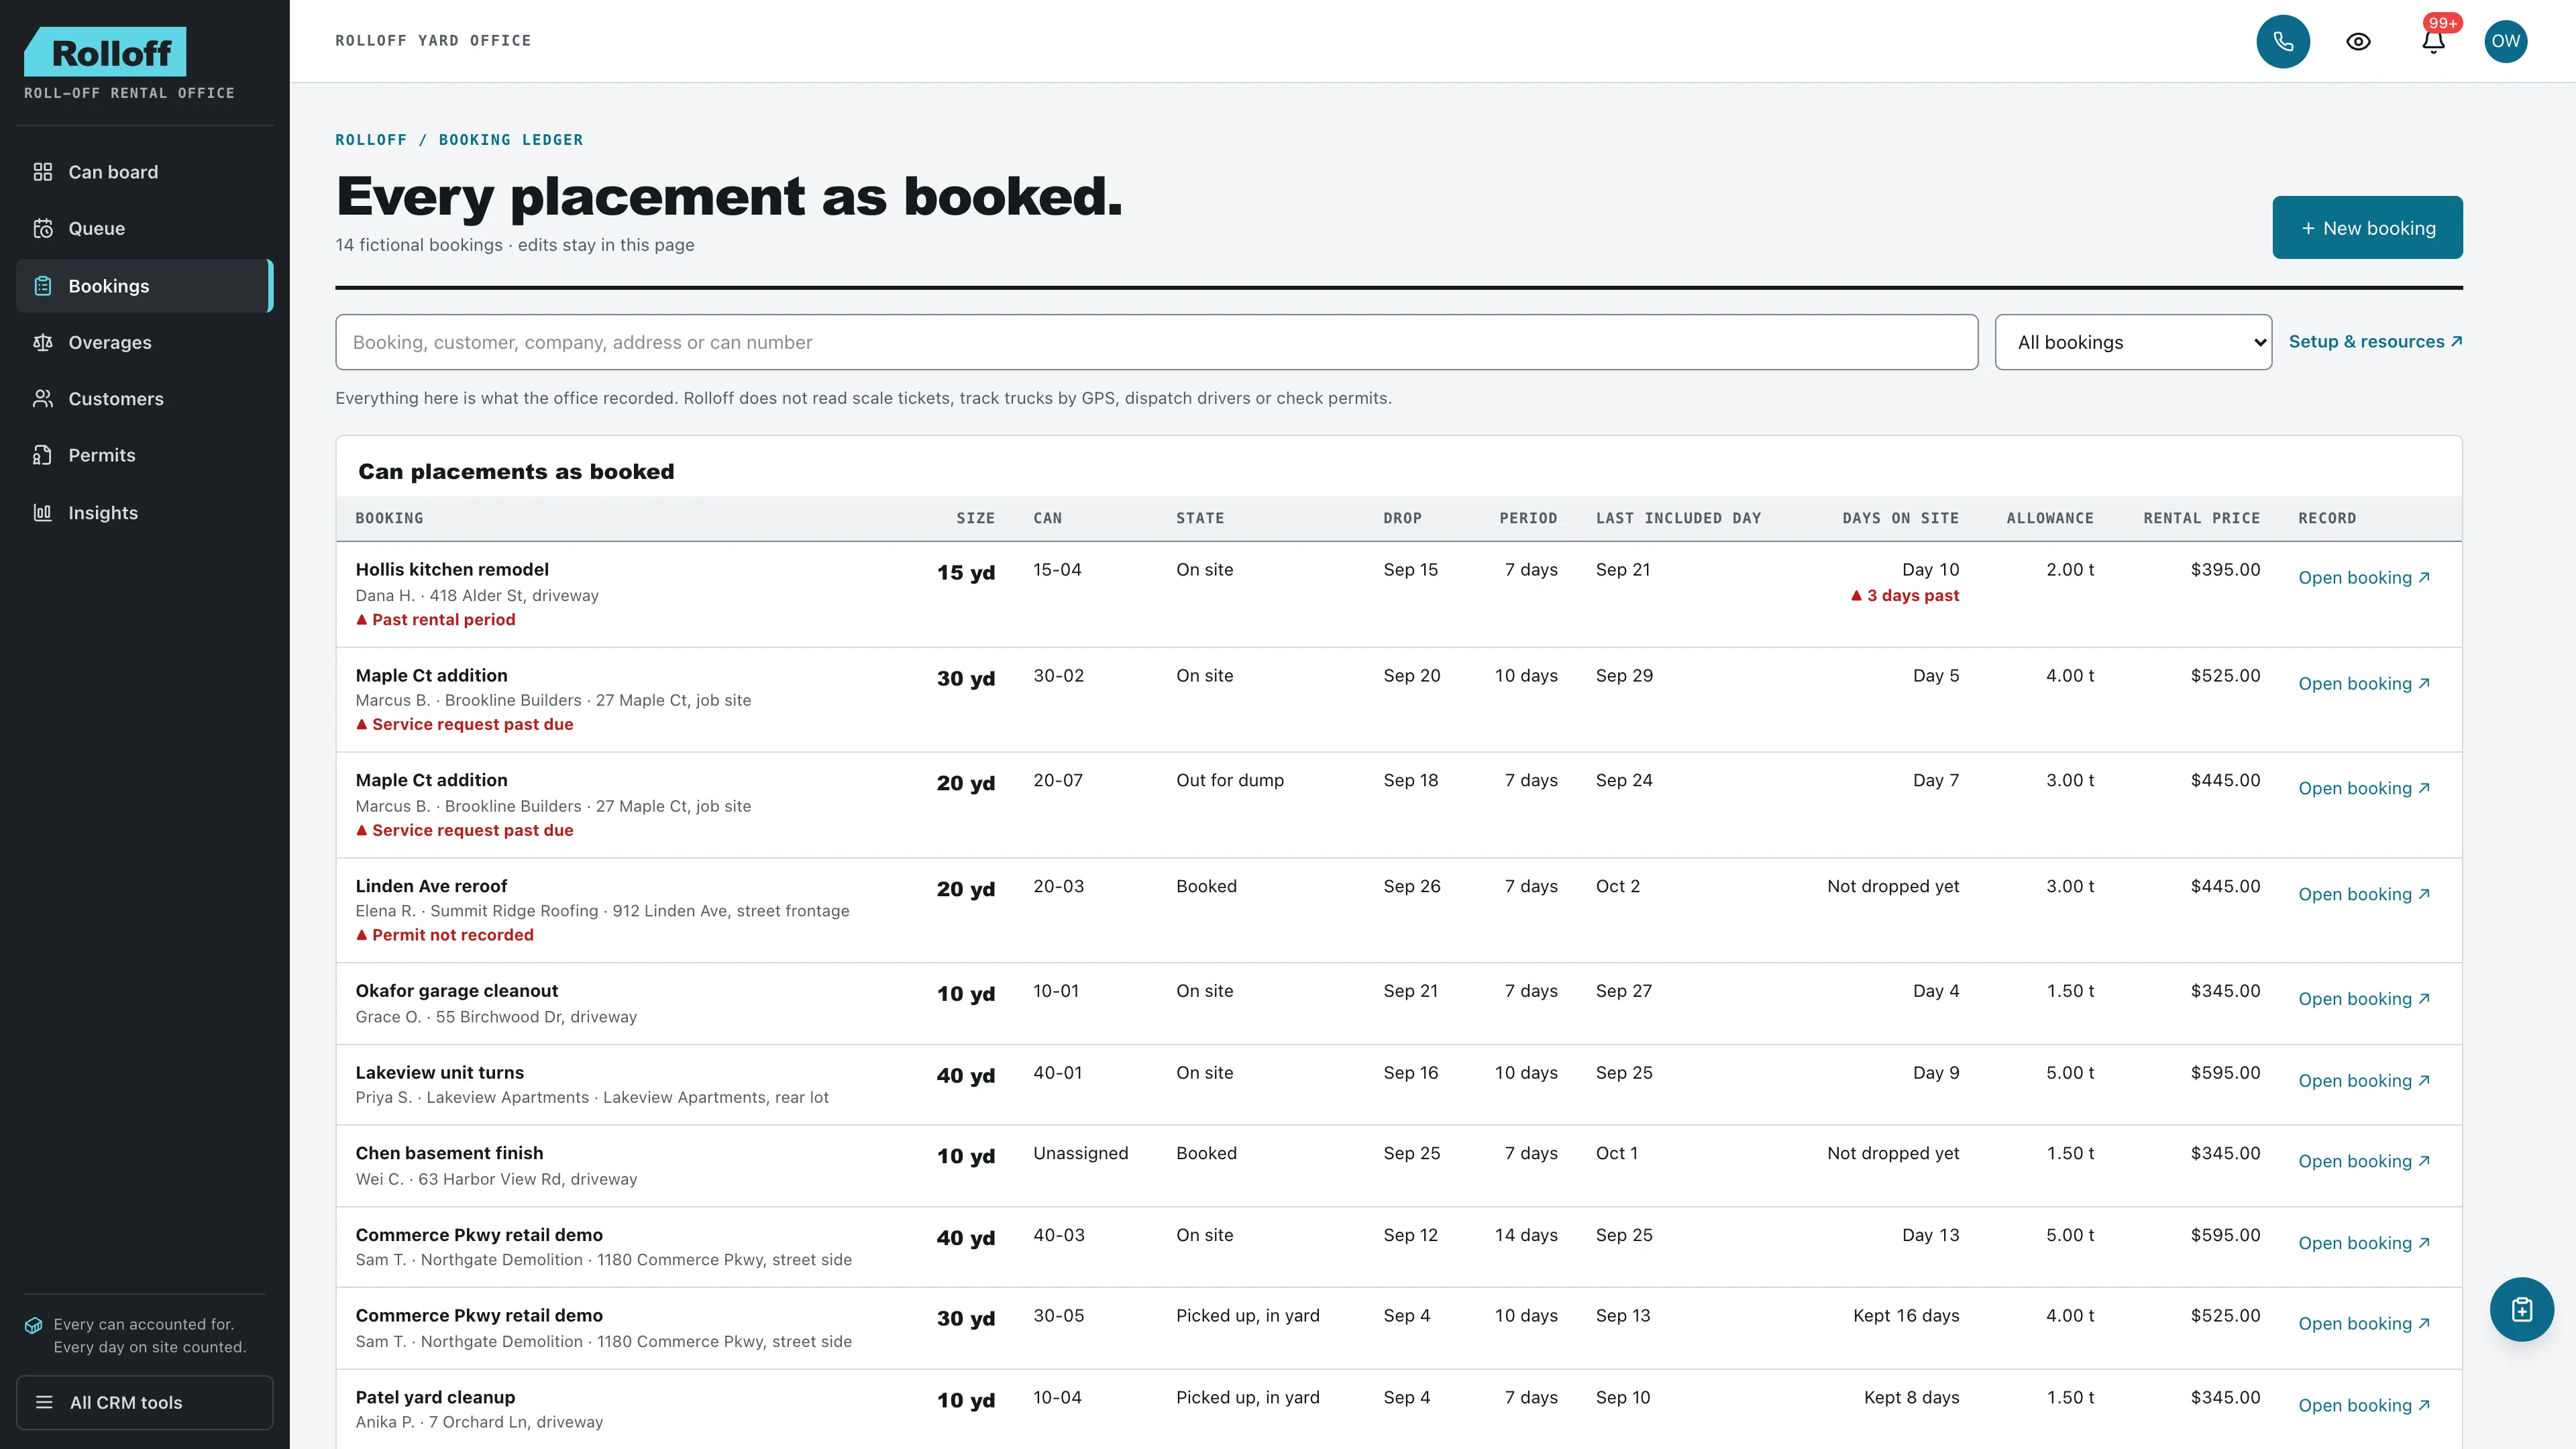Toggle the eye visibility icon in header

click(2358, 41)
